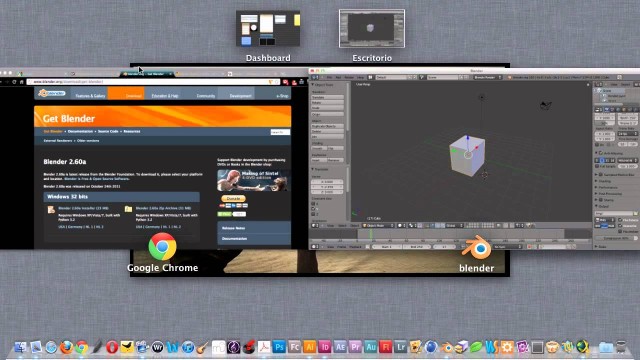Select the Escritorio desktop thumbnail

pyautogui.click(x=372, y=29)
